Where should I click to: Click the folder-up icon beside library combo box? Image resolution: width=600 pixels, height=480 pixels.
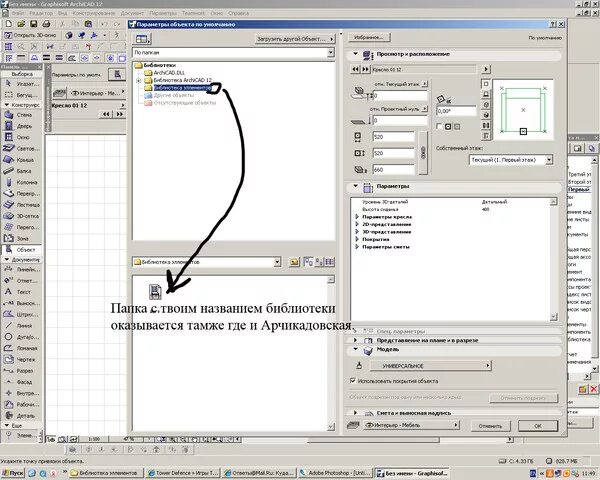click(294, 262)
